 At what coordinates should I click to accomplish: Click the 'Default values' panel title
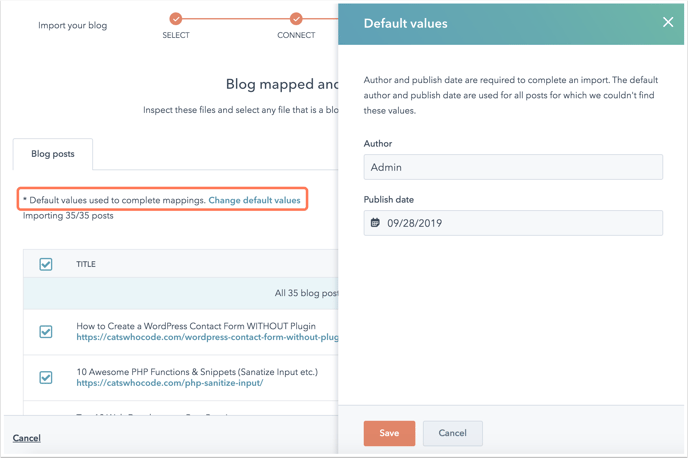click(405, 23)
